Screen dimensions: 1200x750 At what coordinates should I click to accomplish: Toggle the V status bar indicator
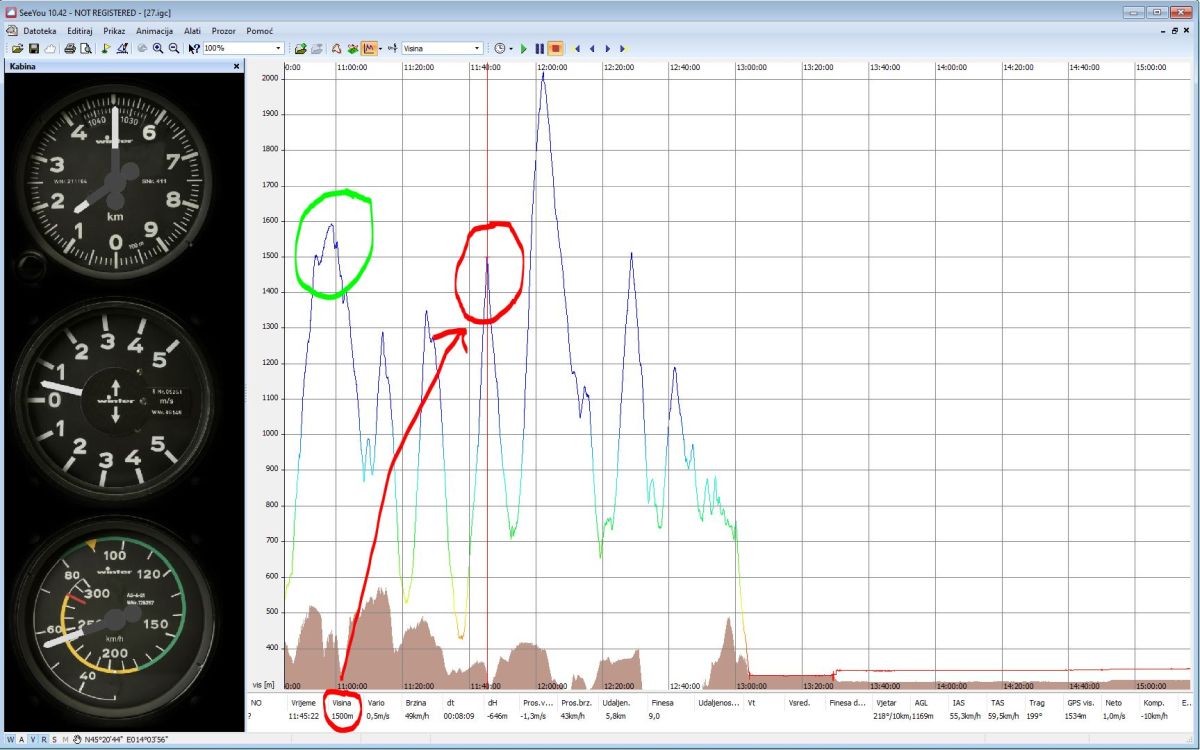[32, 740]
